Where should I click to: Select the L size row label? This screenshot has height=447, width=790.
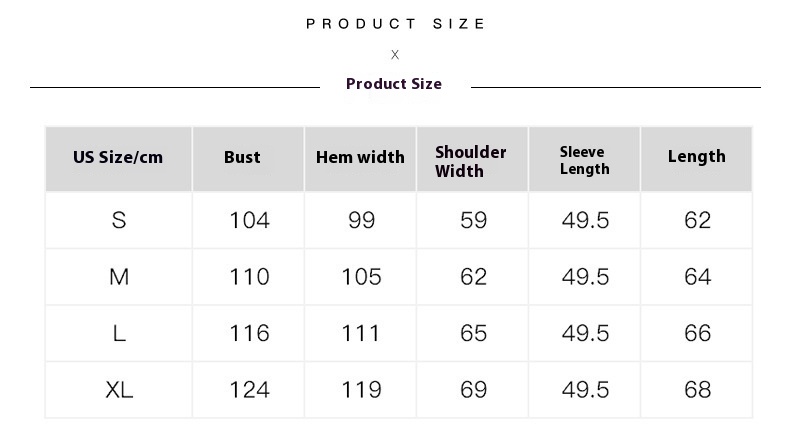(x=119, y=333)
